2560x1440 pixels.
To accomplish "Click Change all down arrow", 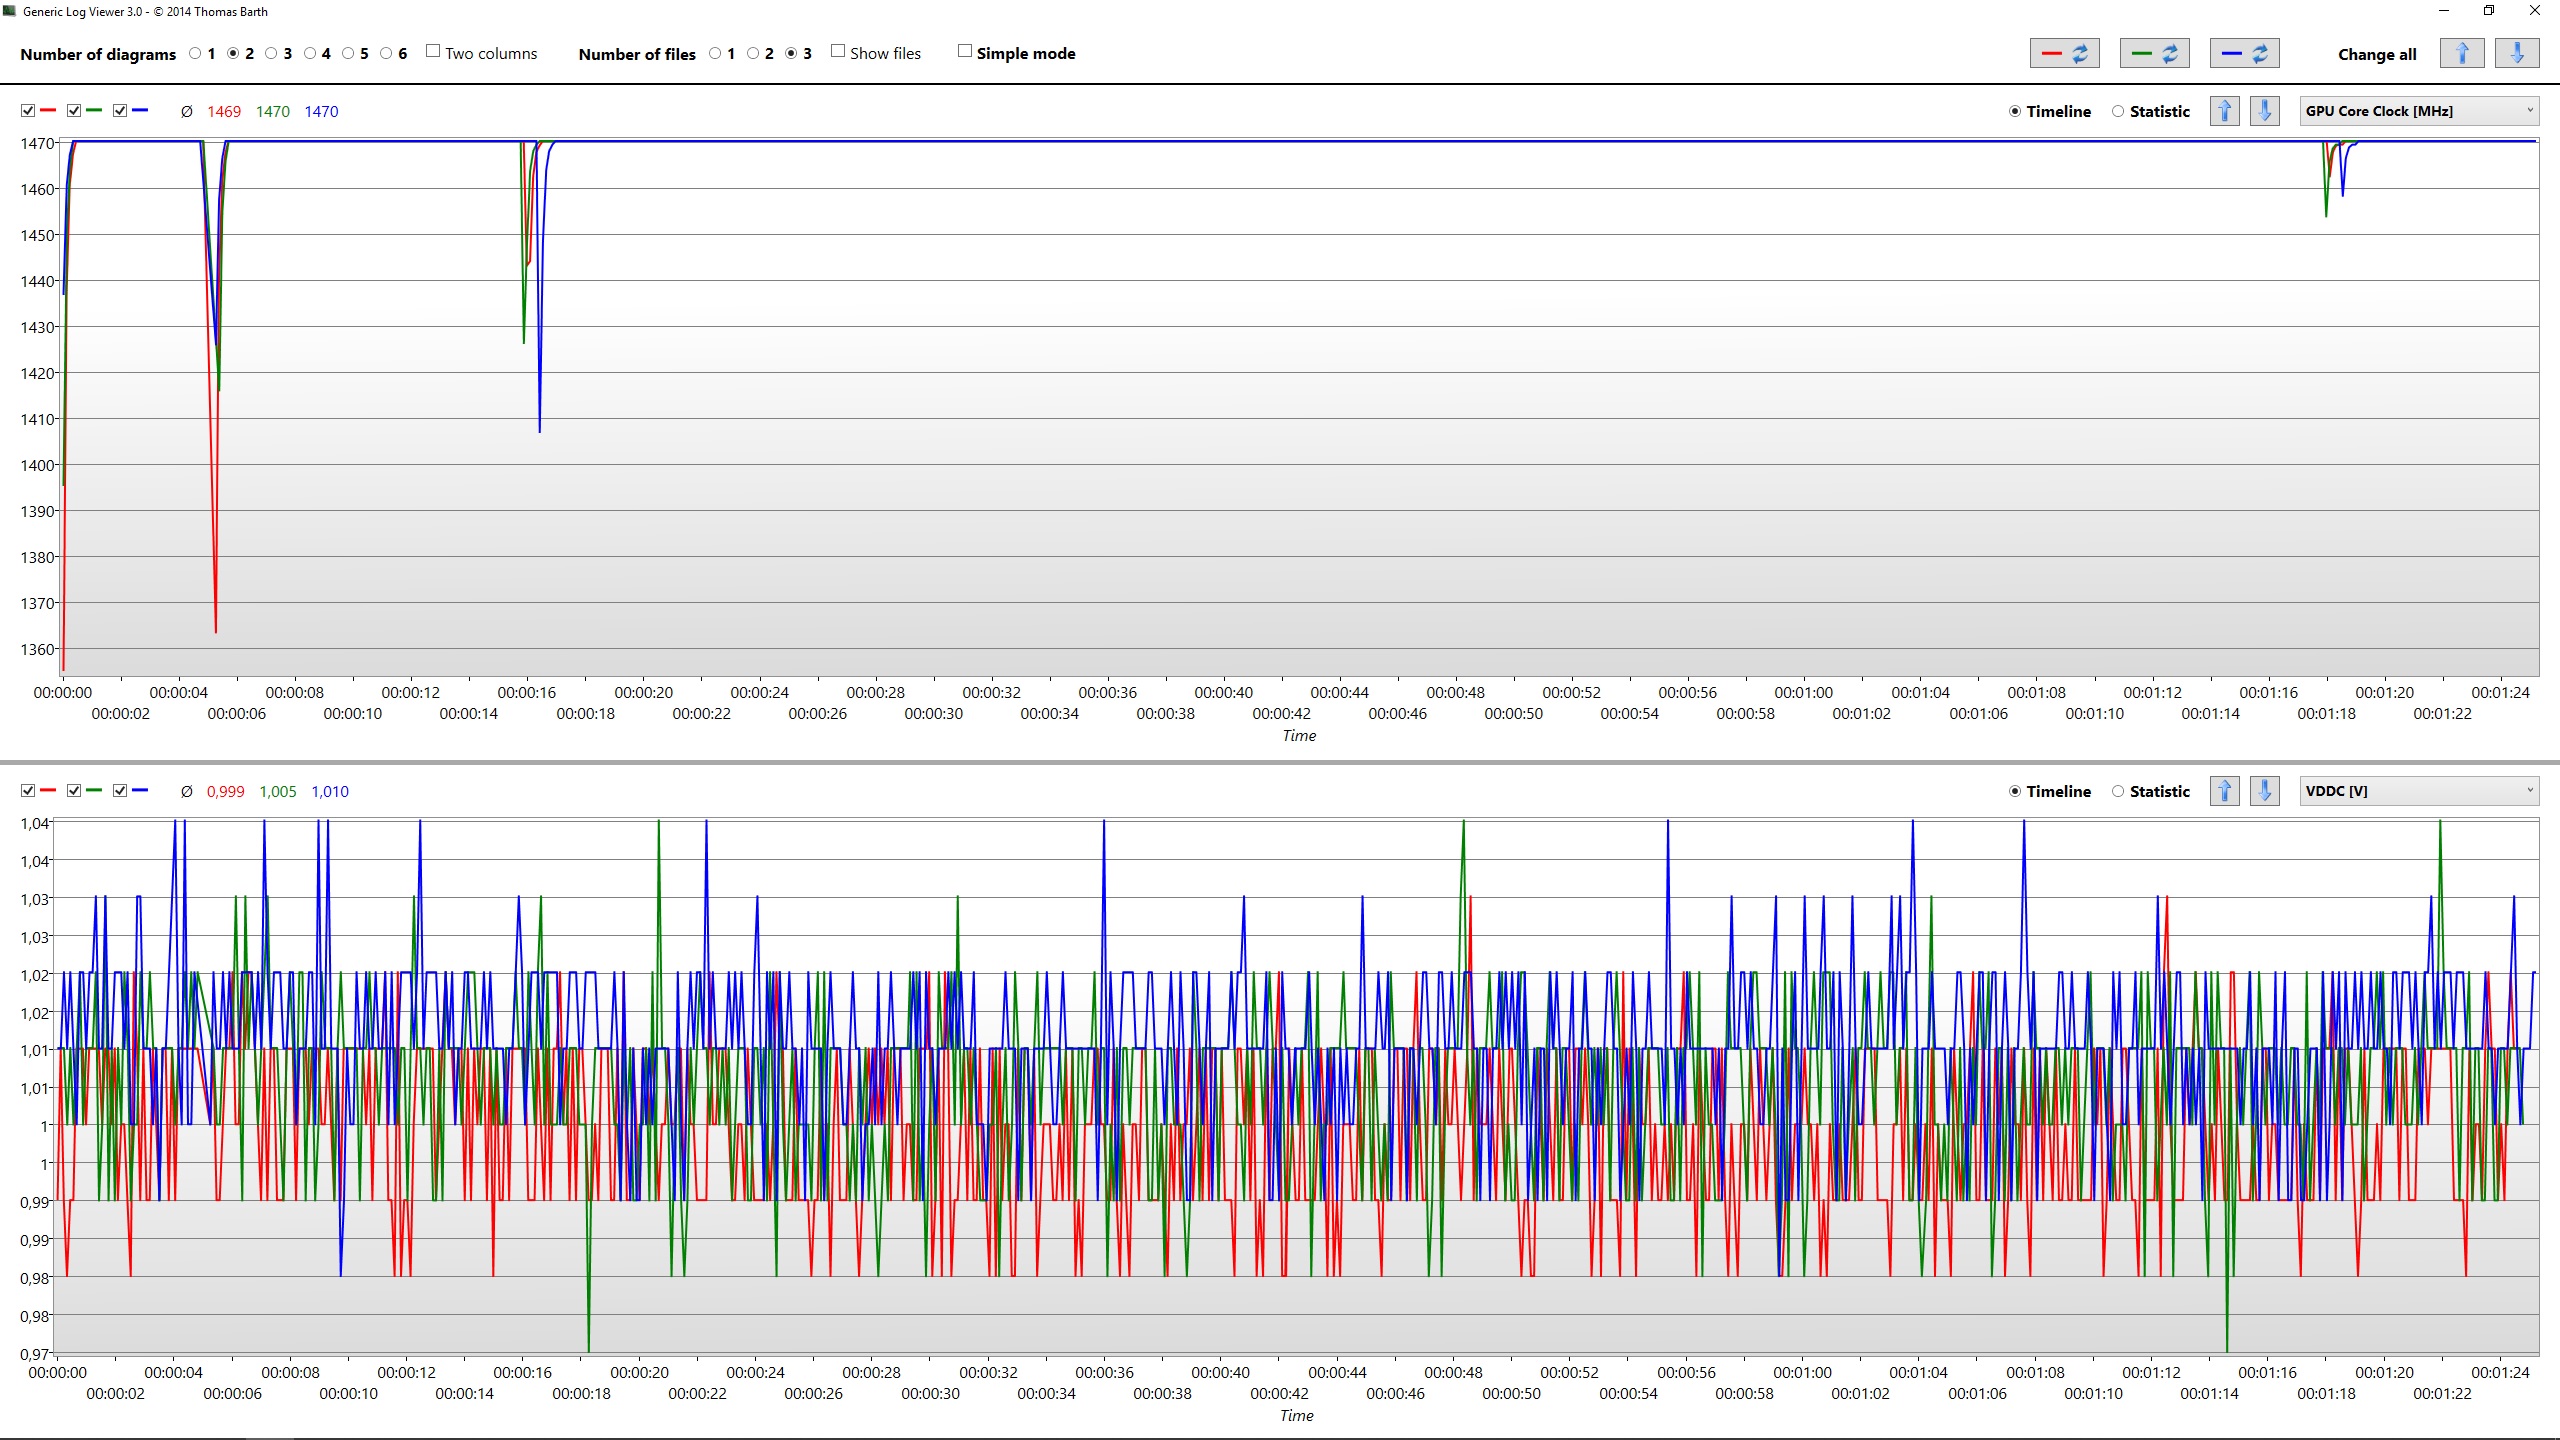I will click(x=2517, y=54).
